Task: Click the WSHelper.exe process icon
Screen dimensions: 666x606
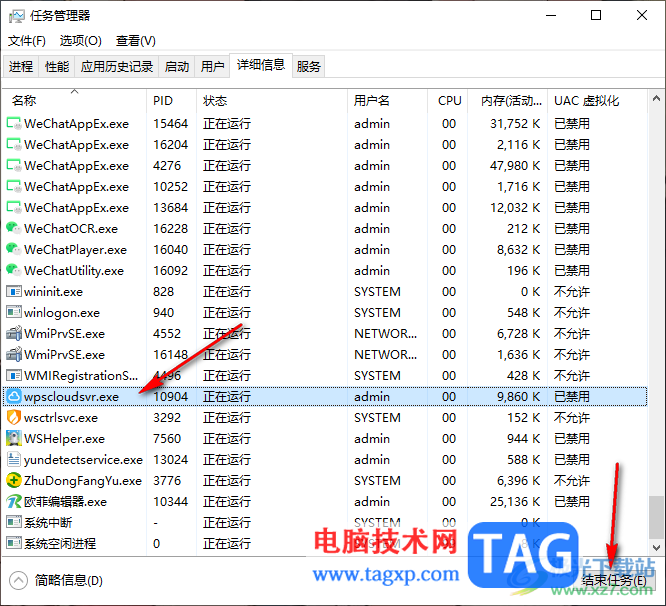Action: 14,438
